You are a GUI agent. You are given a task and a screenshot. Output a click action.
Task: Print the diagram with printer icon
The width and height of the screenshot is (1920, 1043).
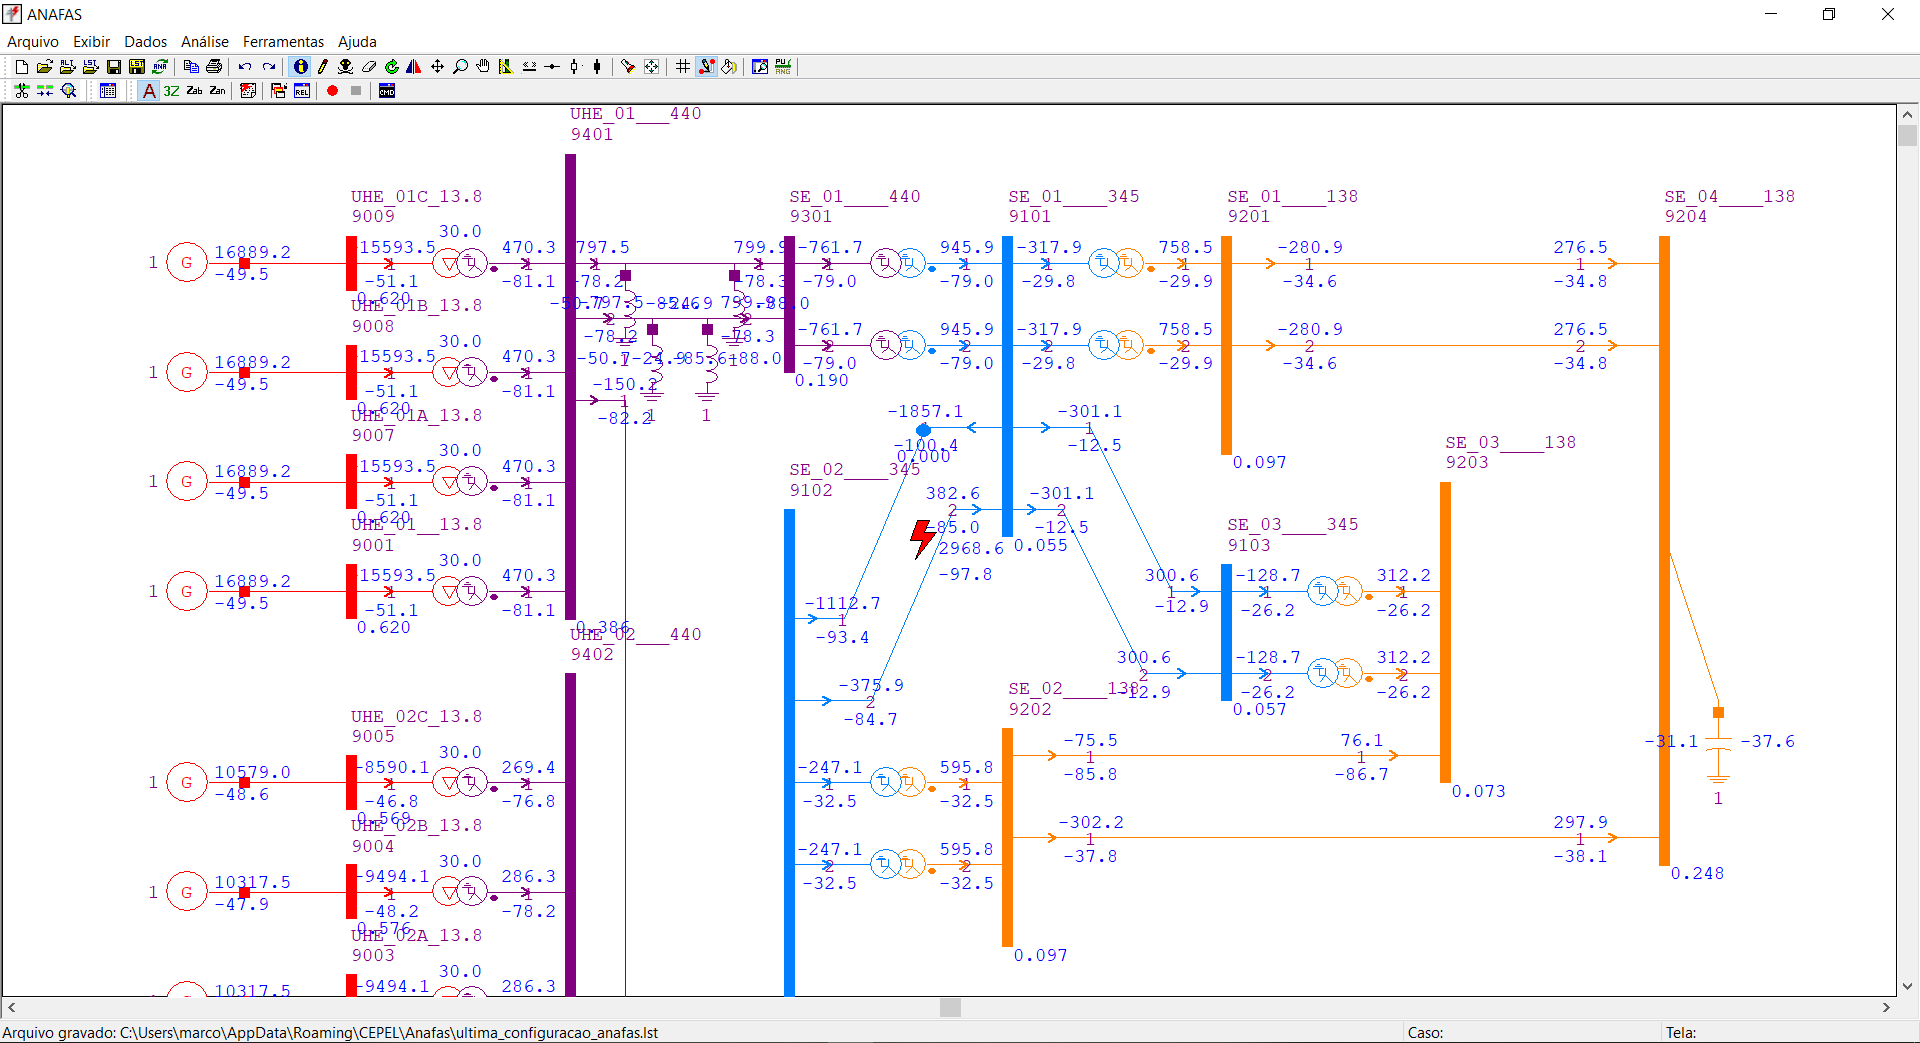click(x=214, y=67)
